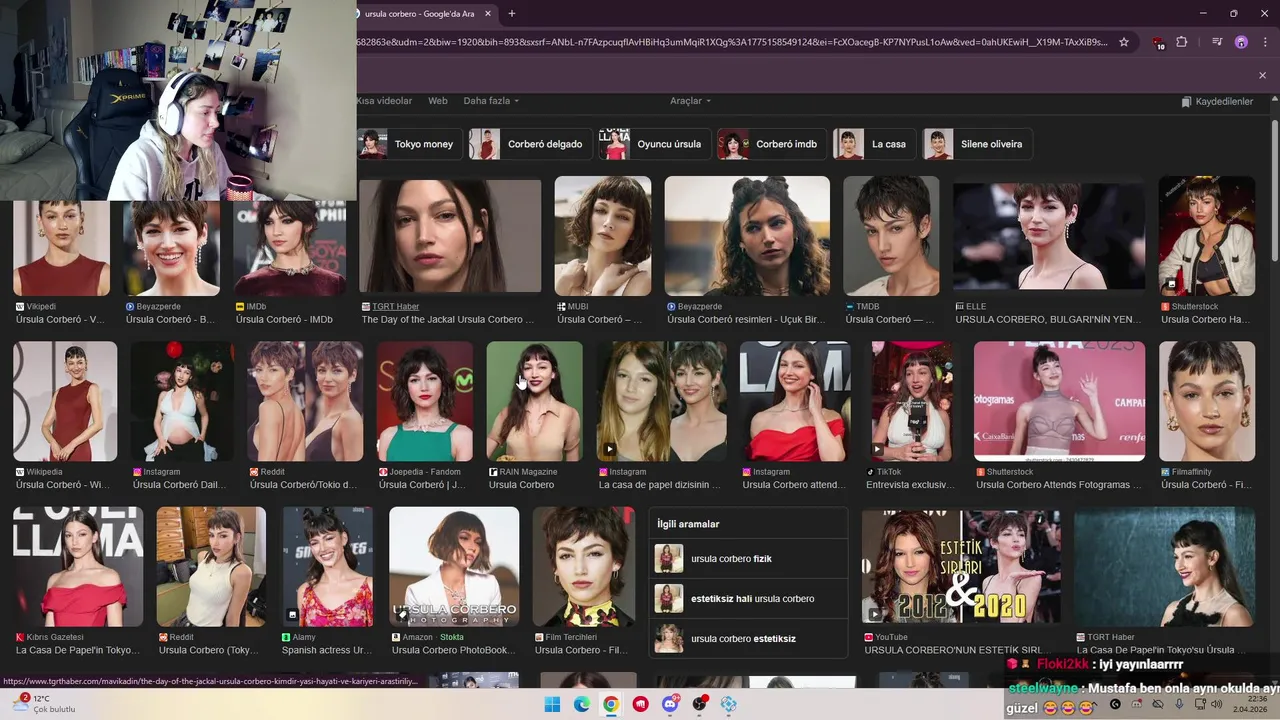
Task: Open the TikTok Entrevista exclusiva image
Action: click(912, 401)
